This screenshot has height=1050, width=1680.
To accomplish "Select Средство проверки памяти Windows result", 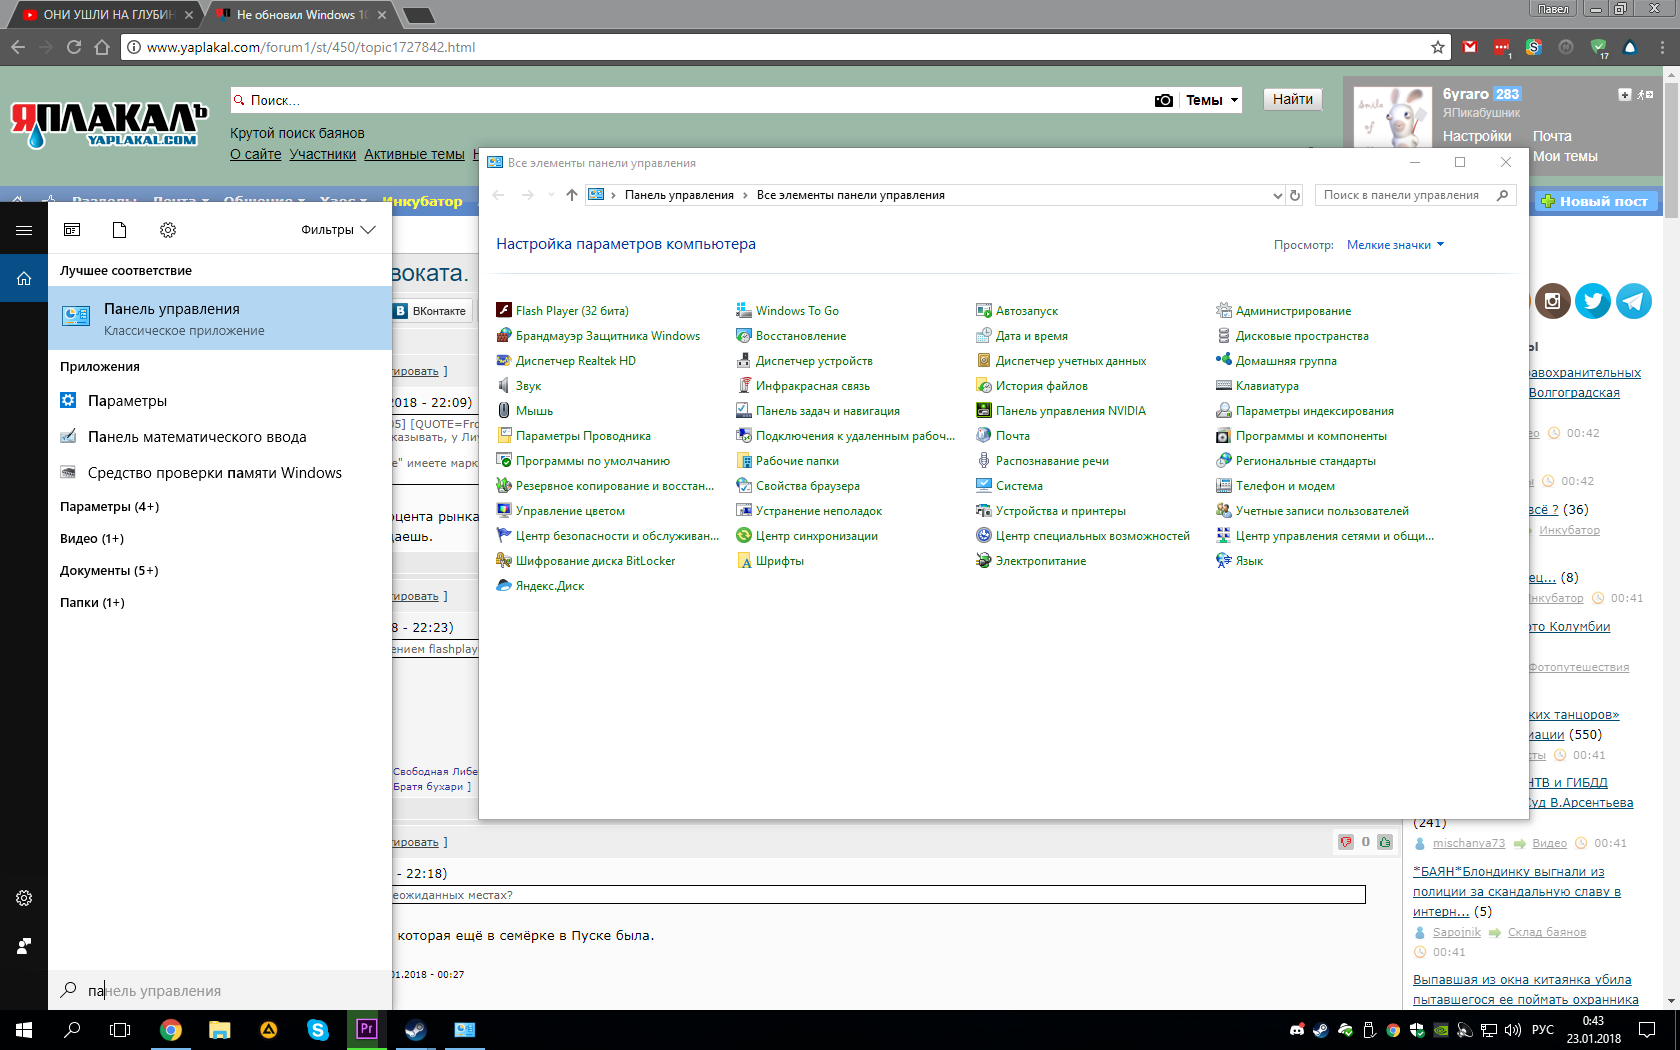I will [220, 473].
